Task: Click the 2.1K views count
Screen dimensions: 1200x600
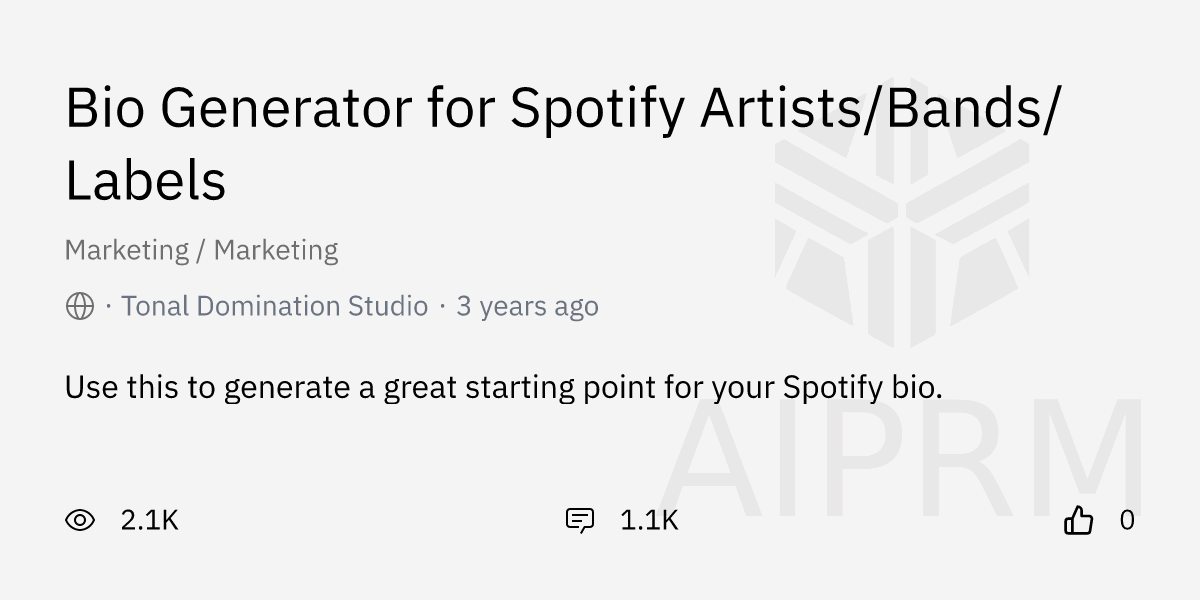Action: pyautogui.click(x=149, y=520)
